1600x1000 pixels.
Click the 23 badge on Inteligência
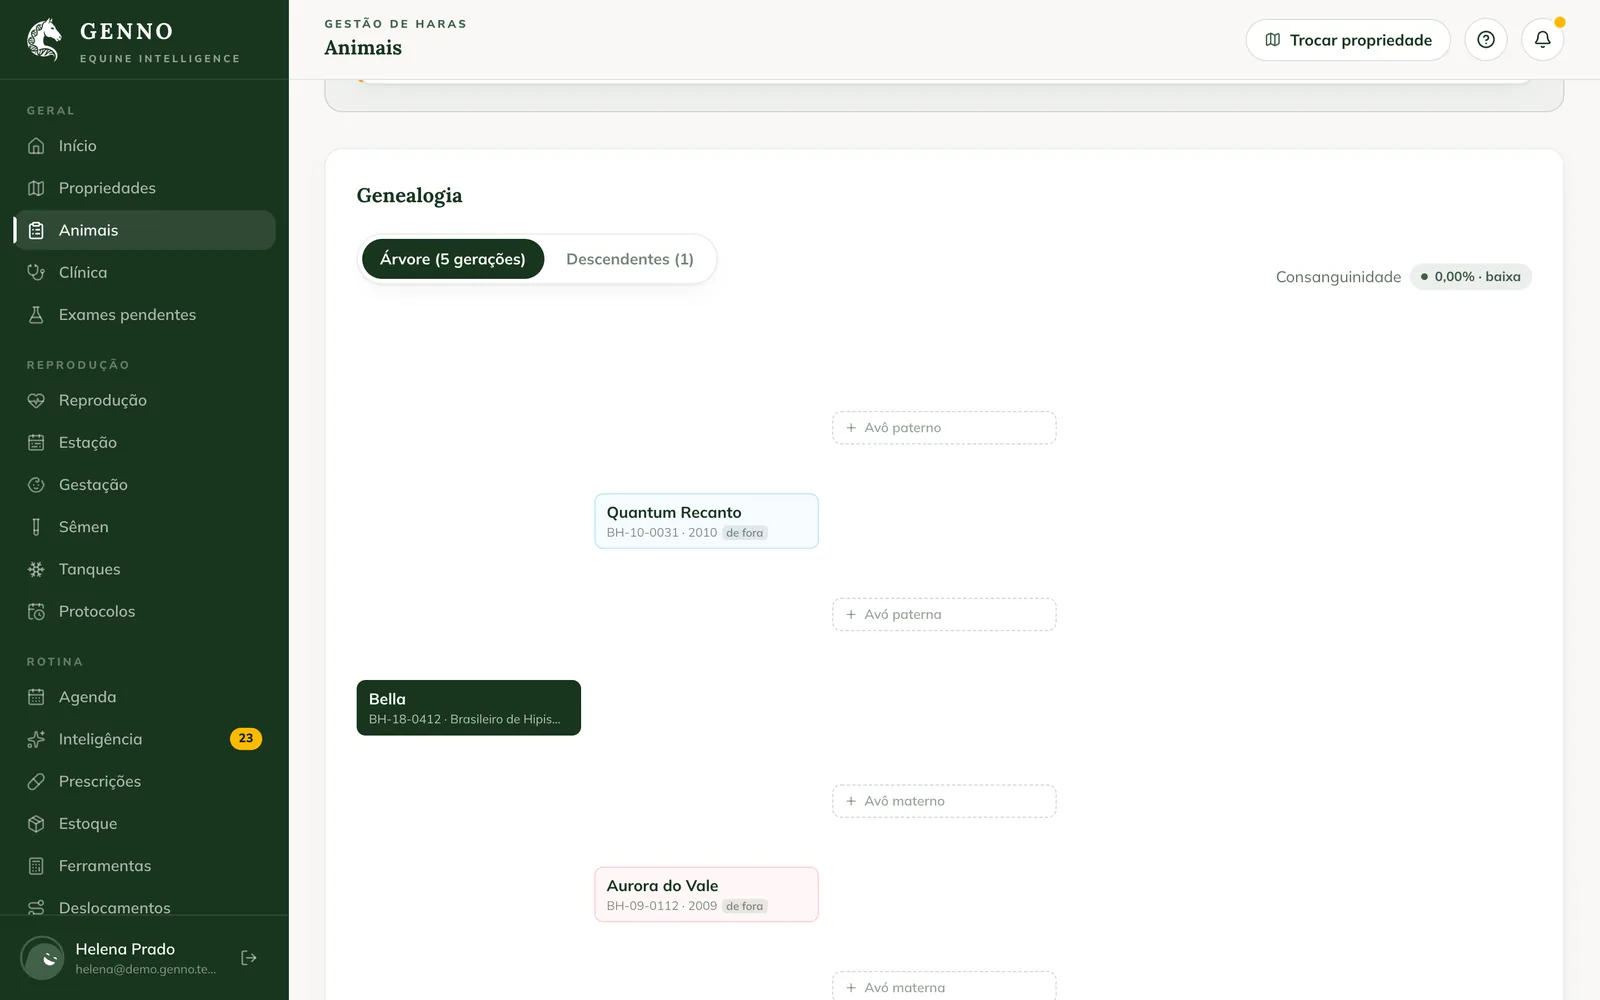point(246,739)
